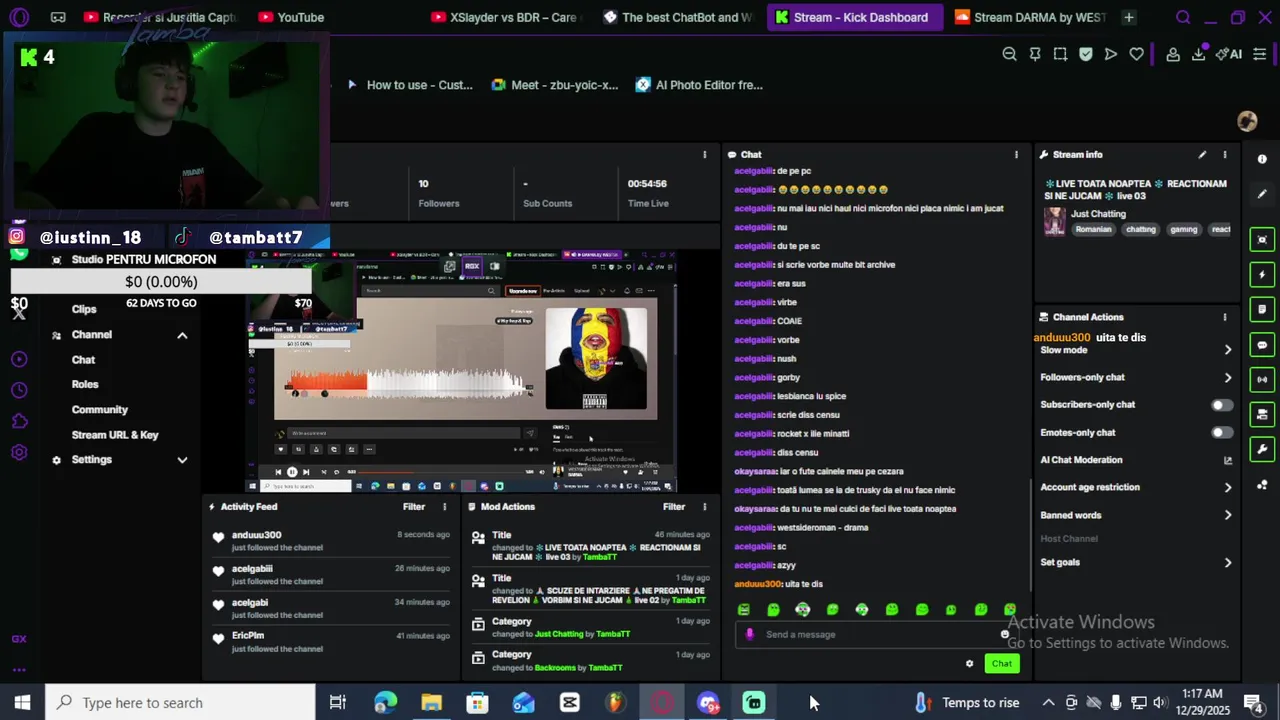Switch to Stream DARMA SoundCloud tab

[1030, 17]
